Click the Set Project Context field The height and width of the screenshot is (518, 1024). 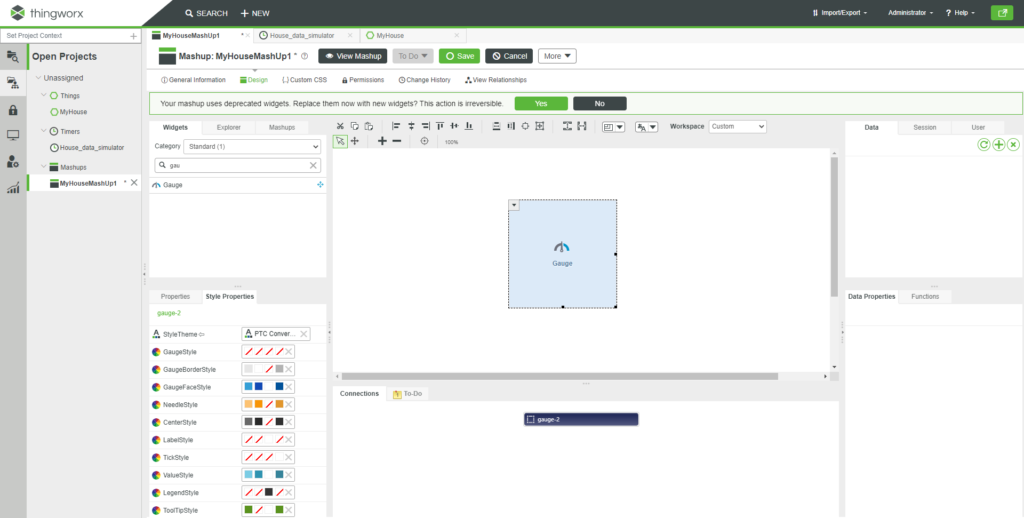(65, 36)
